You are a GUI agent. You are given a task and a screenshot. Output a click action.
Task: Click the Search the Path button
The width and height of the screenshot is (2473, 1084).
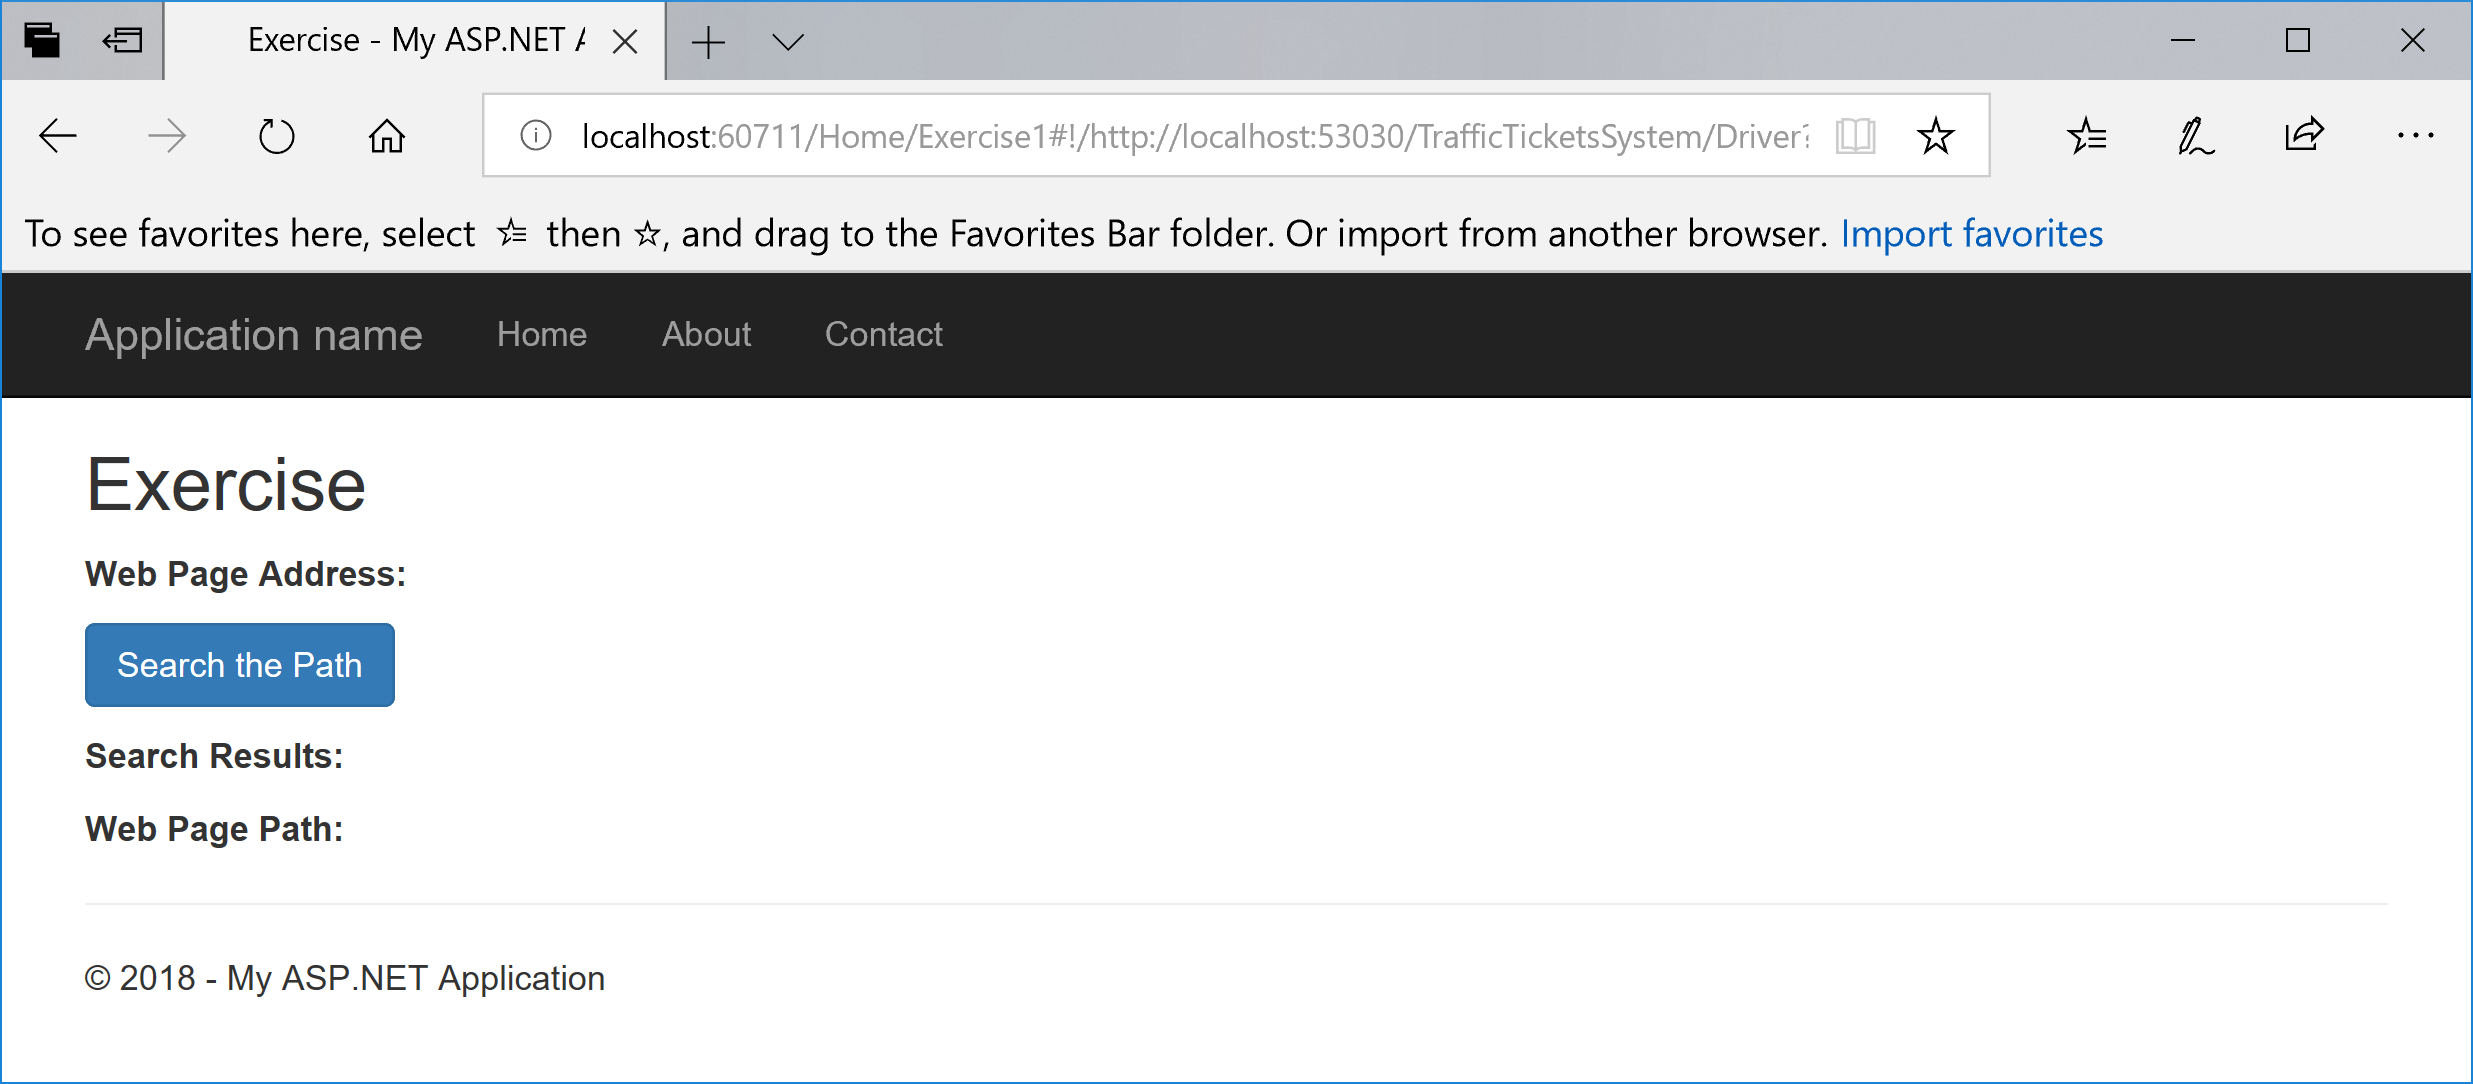(240, 665)
